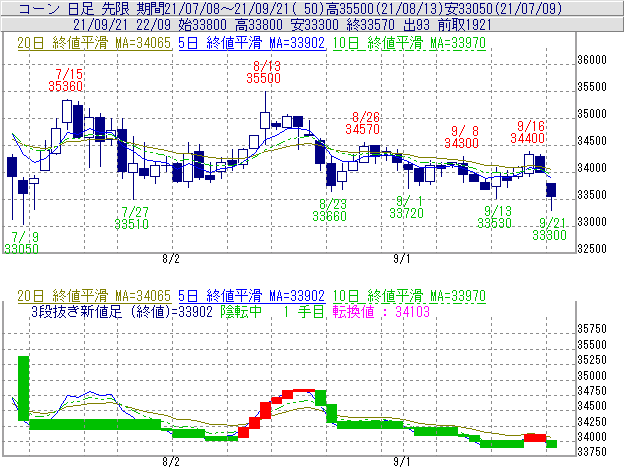Click the 8/23 33660 low label

coord(330,210)
